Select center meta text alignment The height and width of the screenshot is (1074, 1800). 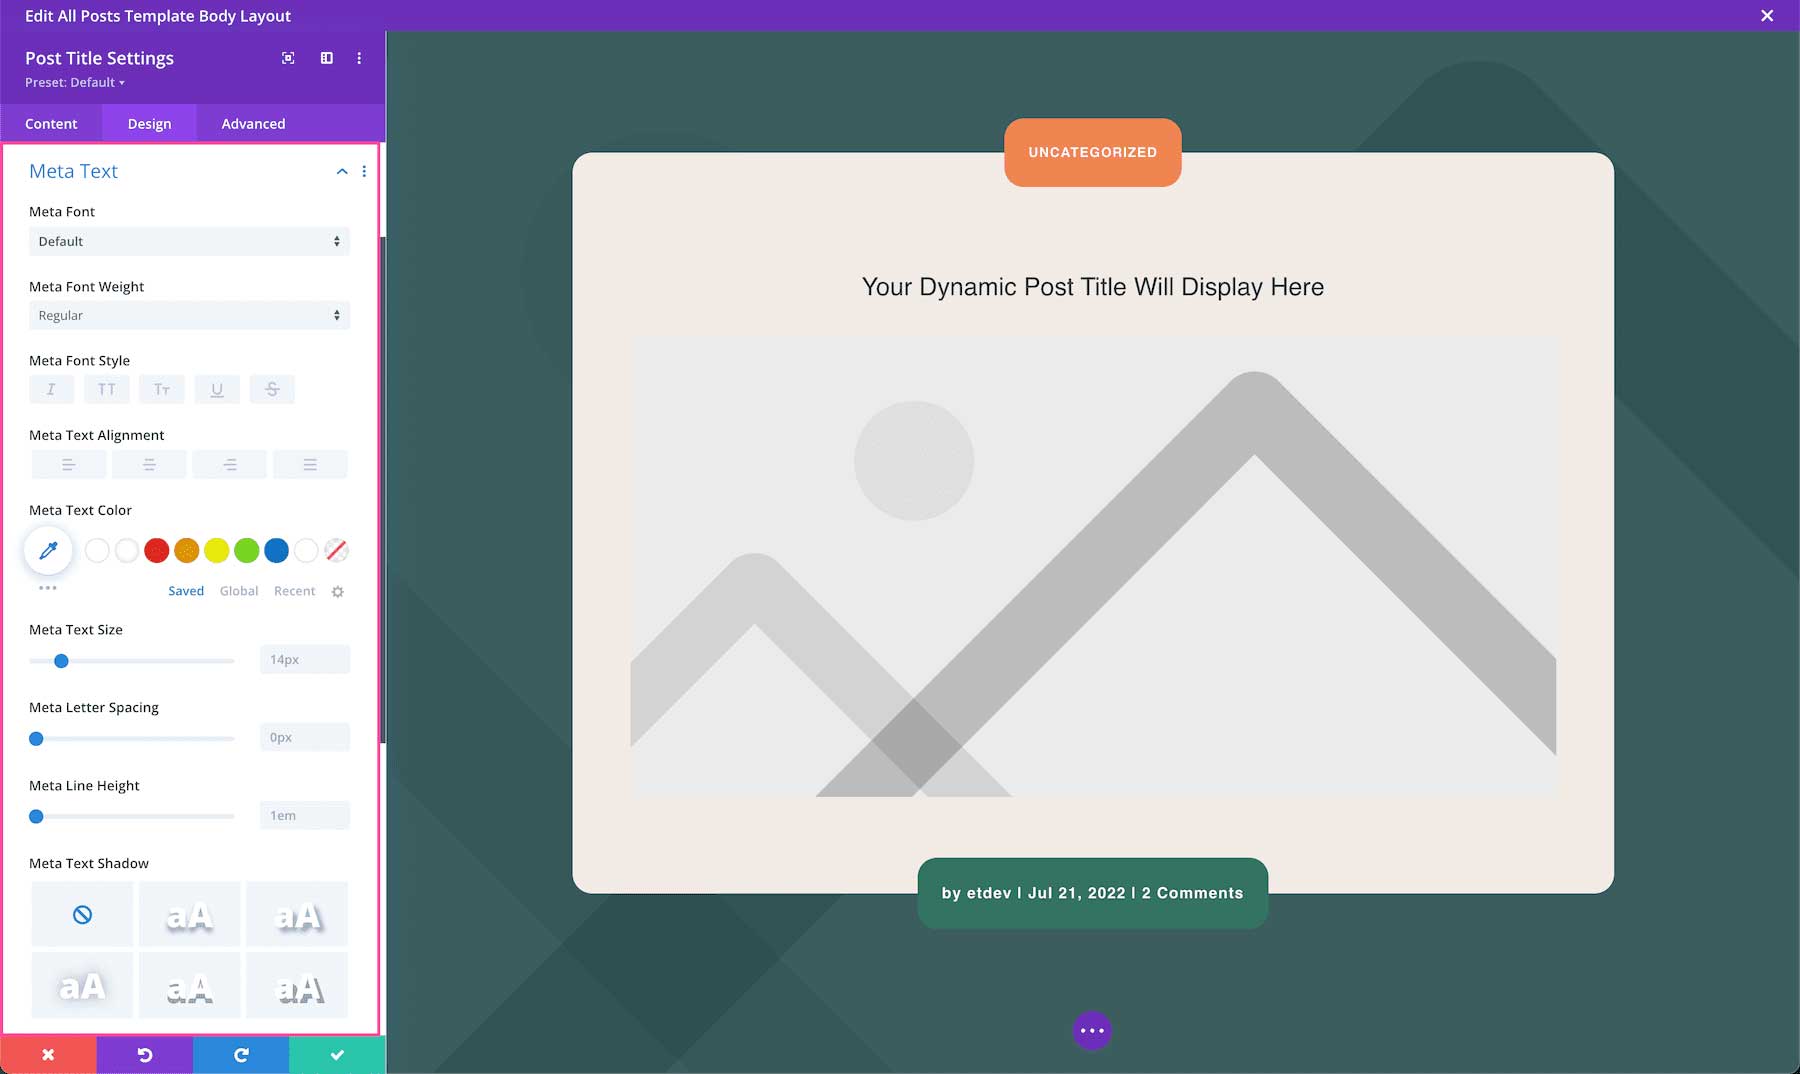coord(149,463)
